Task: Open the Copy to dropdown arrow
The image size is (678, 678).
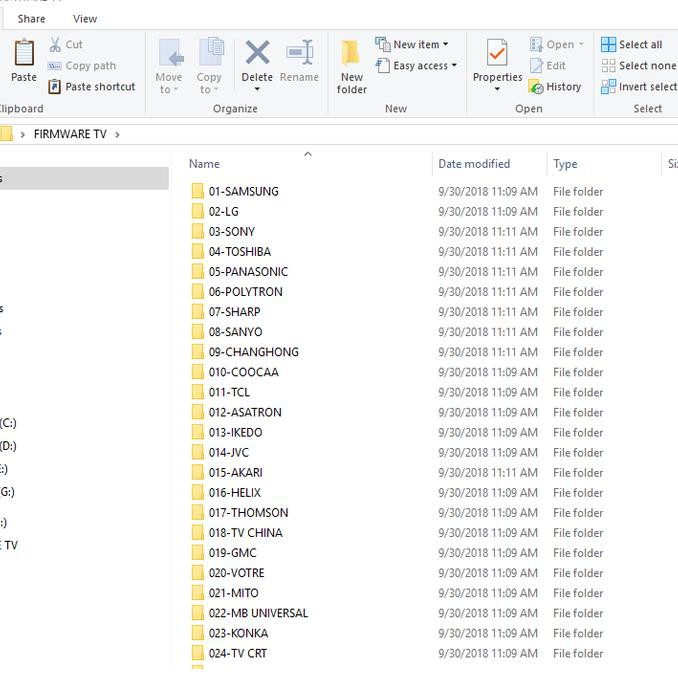Action: click(x=216, y=90)
